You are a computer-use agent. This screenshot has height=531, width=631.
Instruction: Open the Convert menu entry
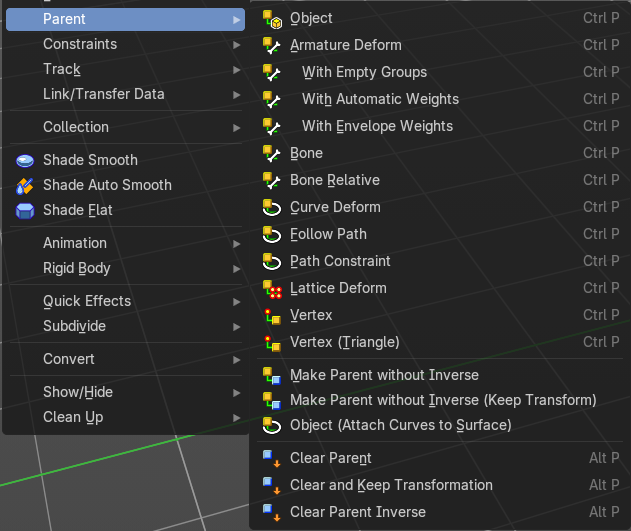(x=126, y=359)
